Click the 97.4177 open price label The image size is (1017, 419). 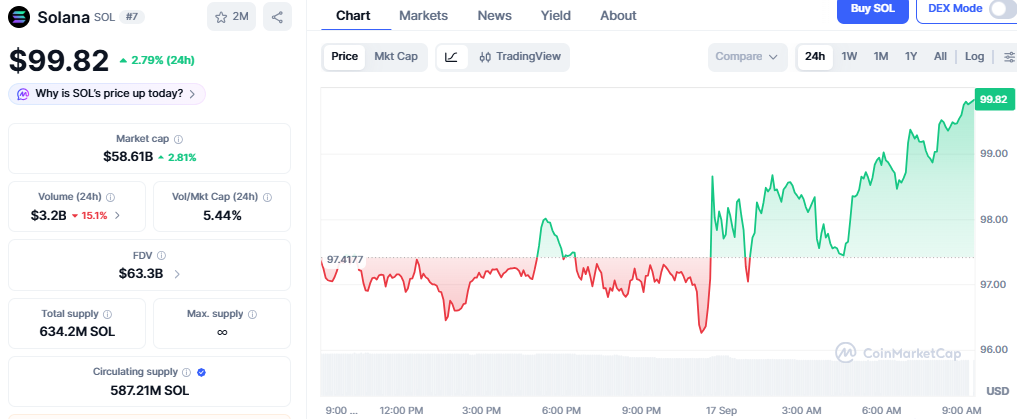pos(344,259)
